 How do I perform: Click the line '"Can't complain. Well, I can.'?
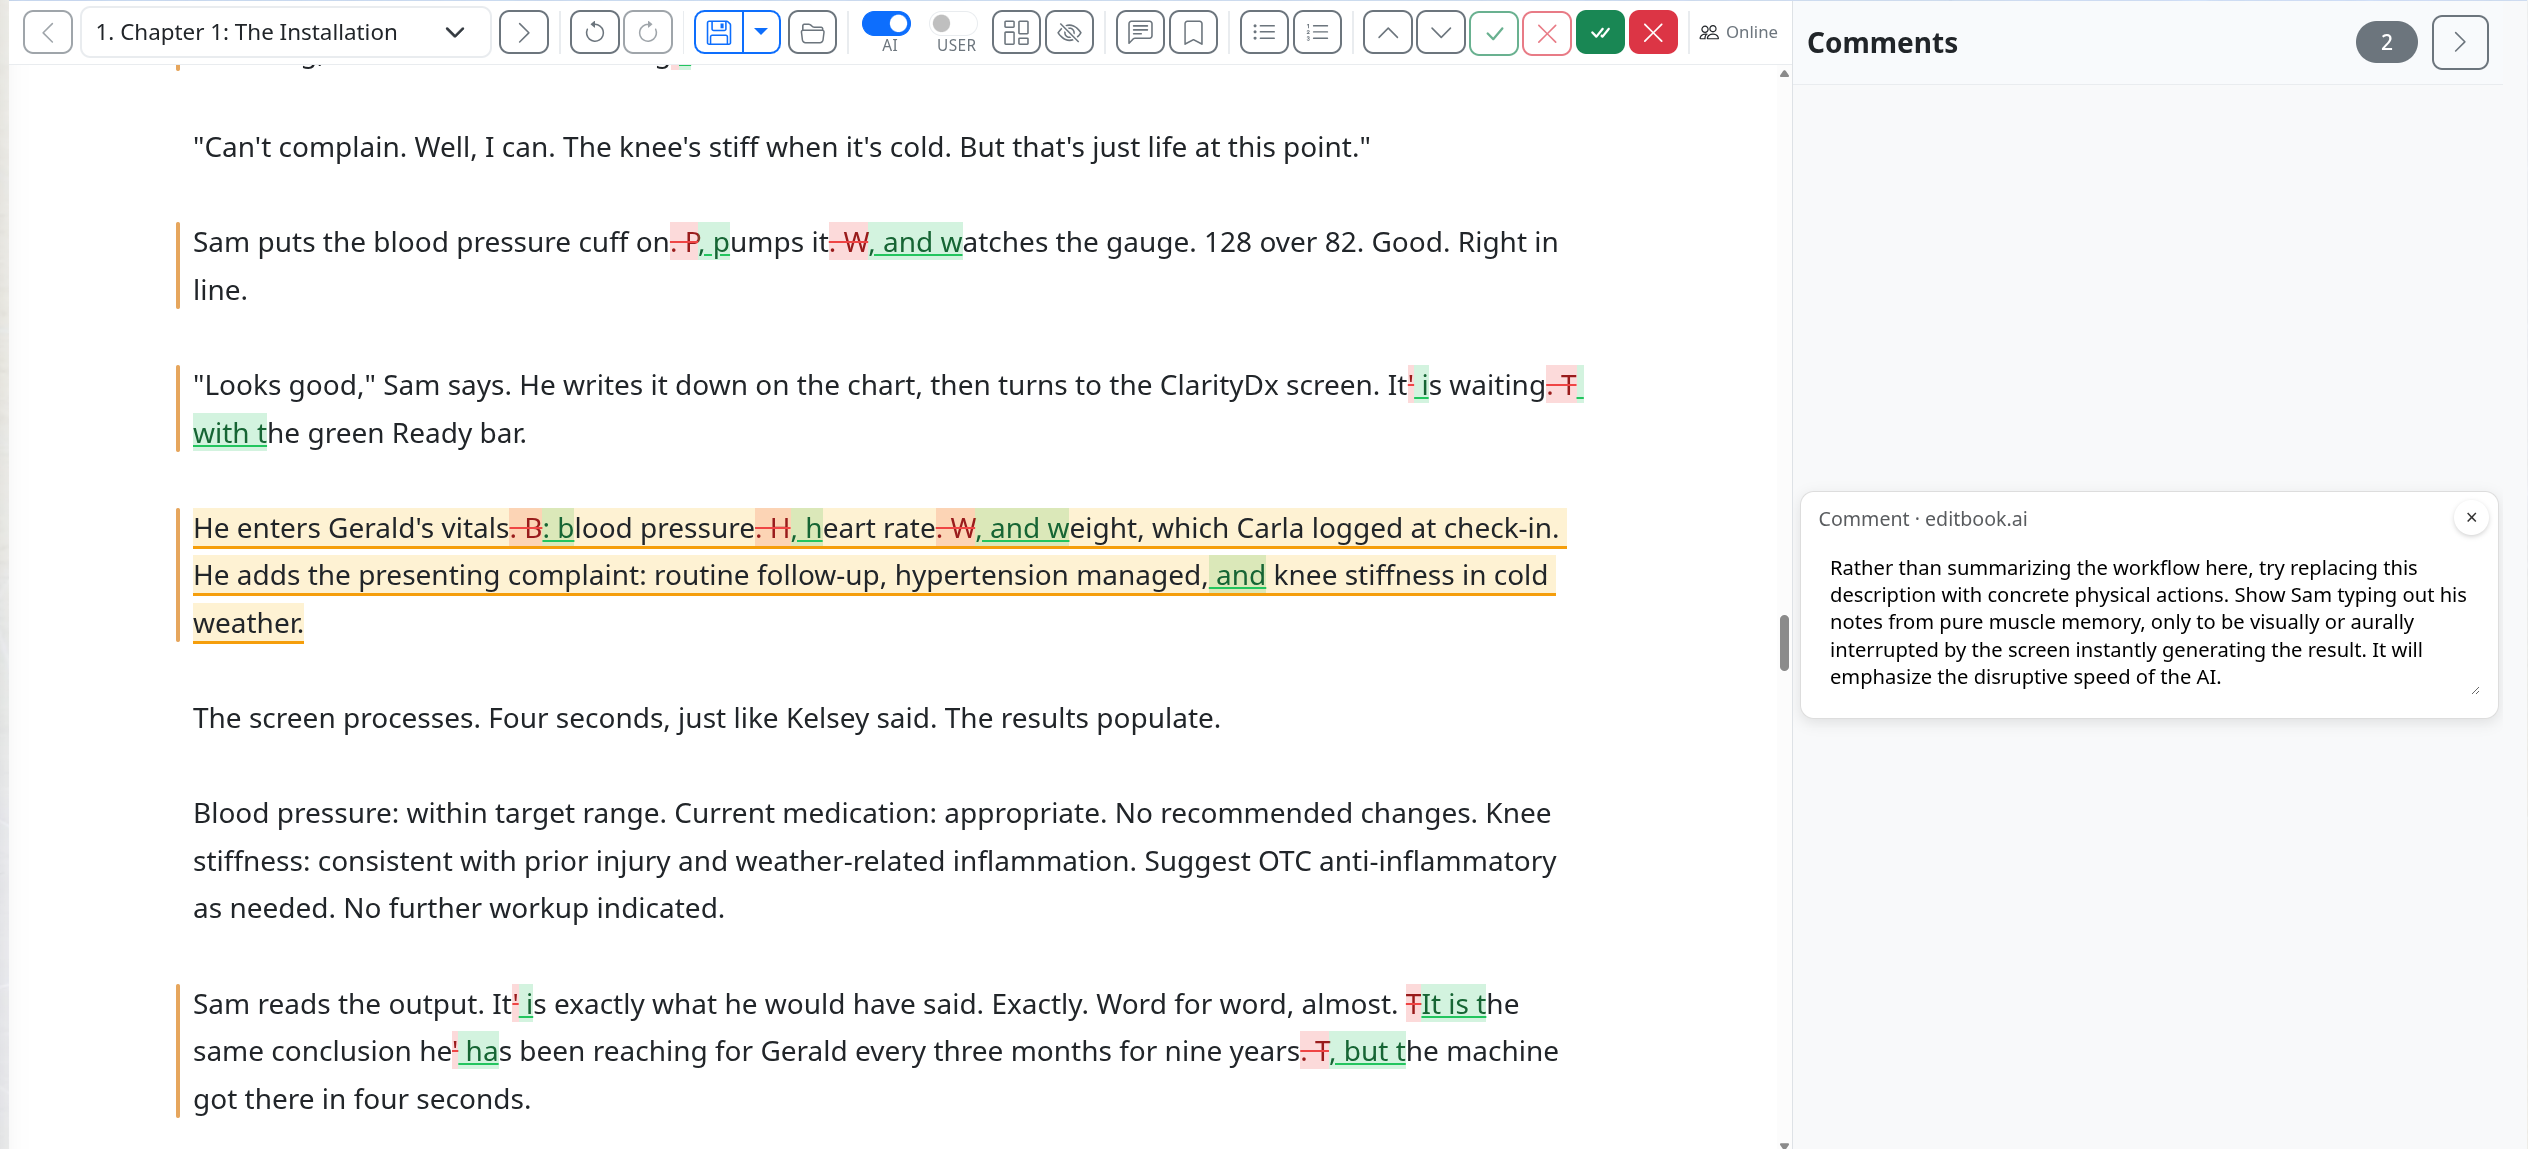pos(781,147)
